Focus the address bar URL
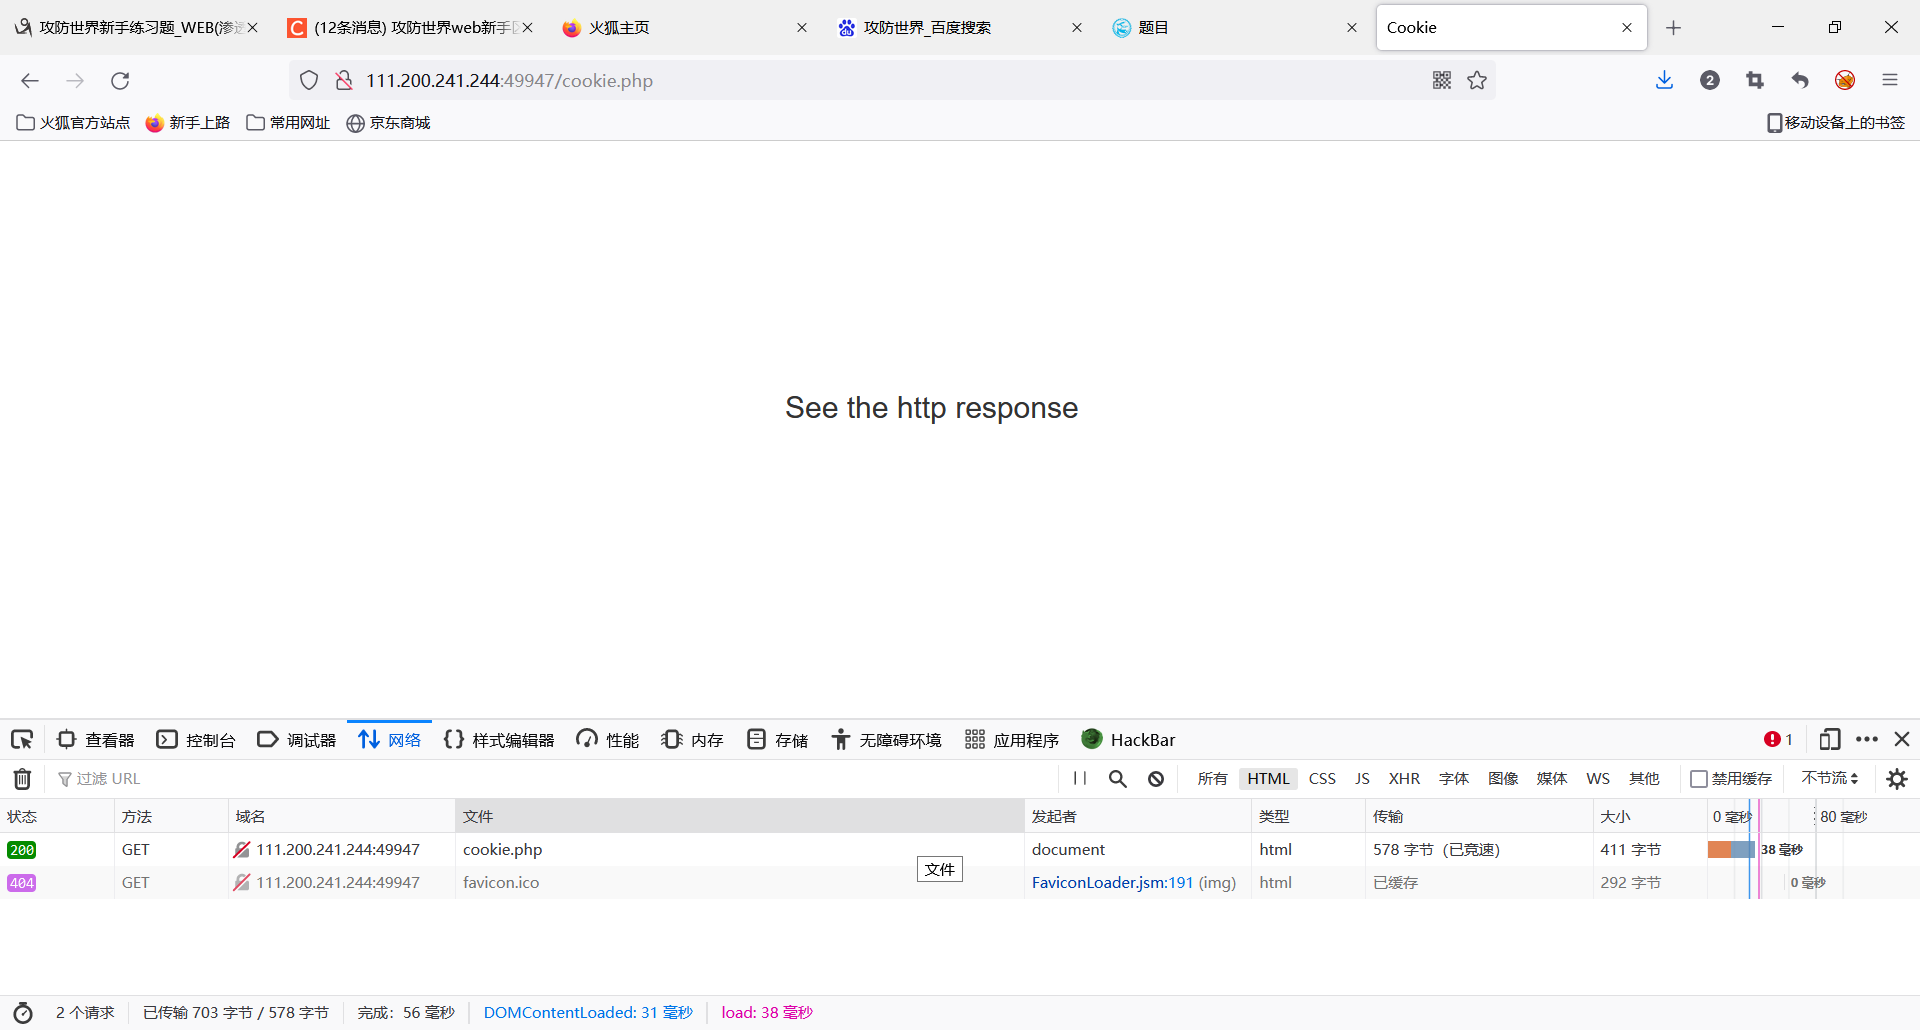 (890, 80)
